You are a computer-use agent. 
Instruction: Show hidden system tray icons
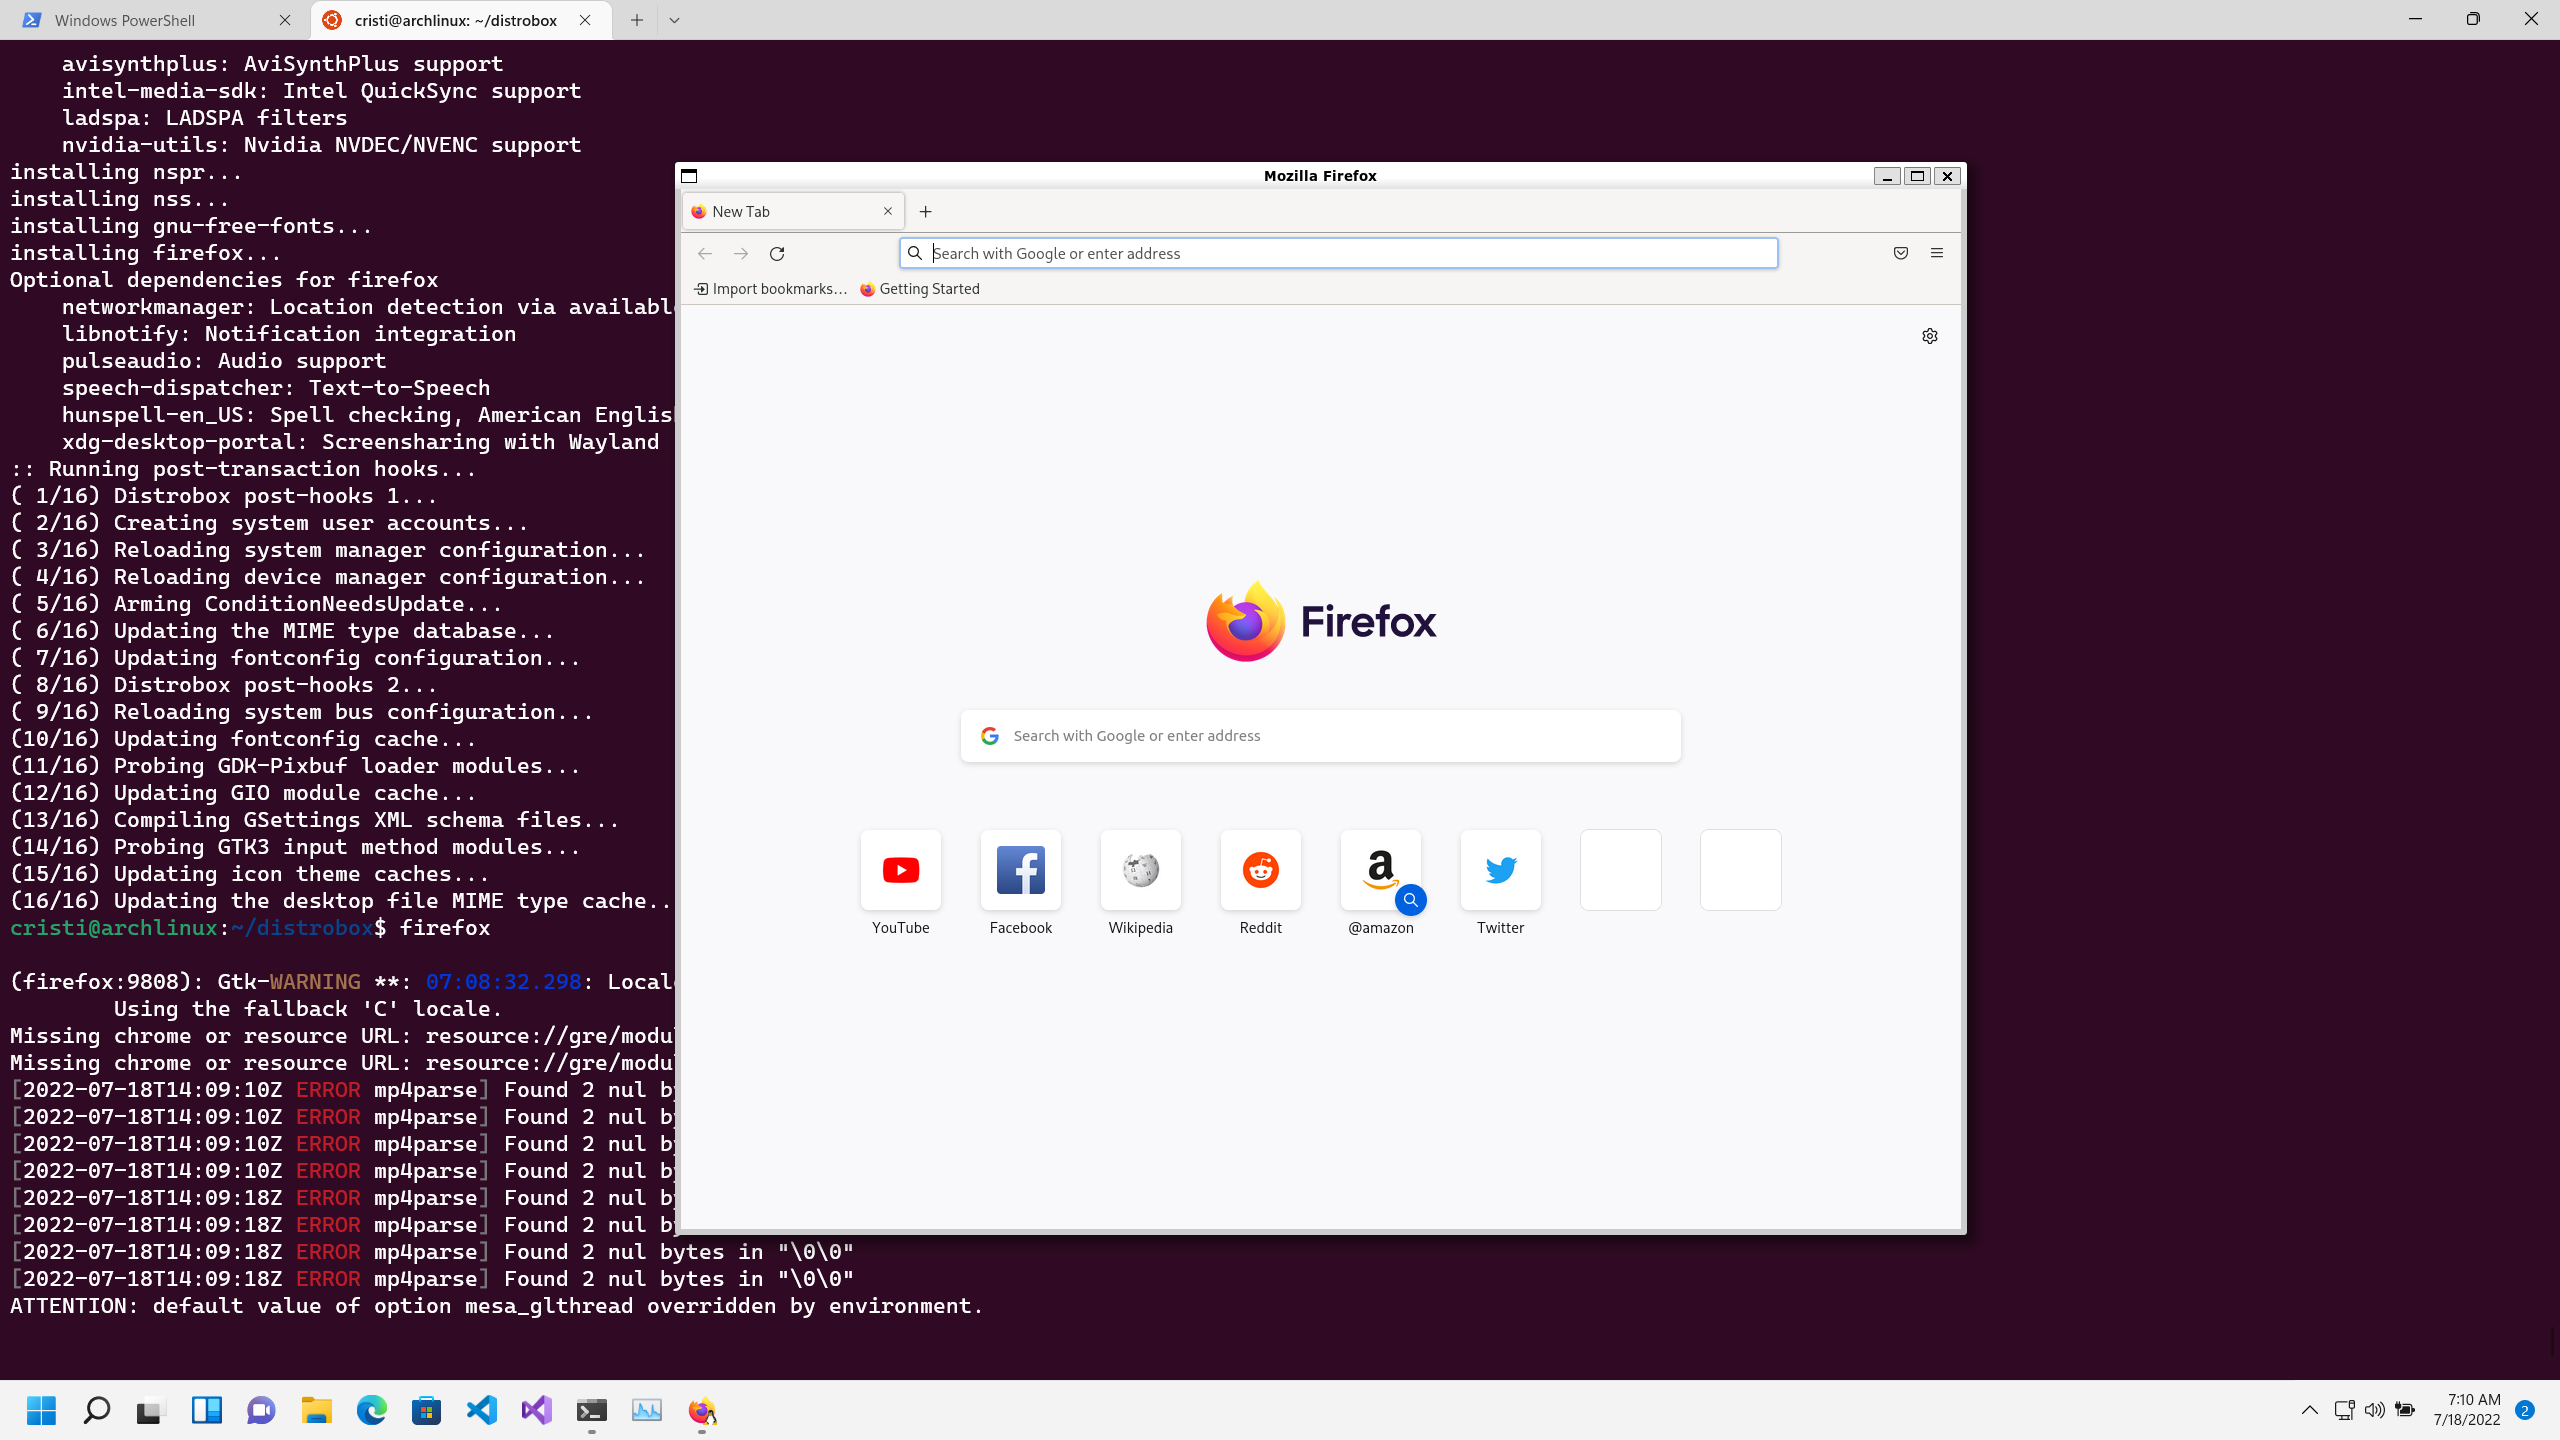2309,1410
